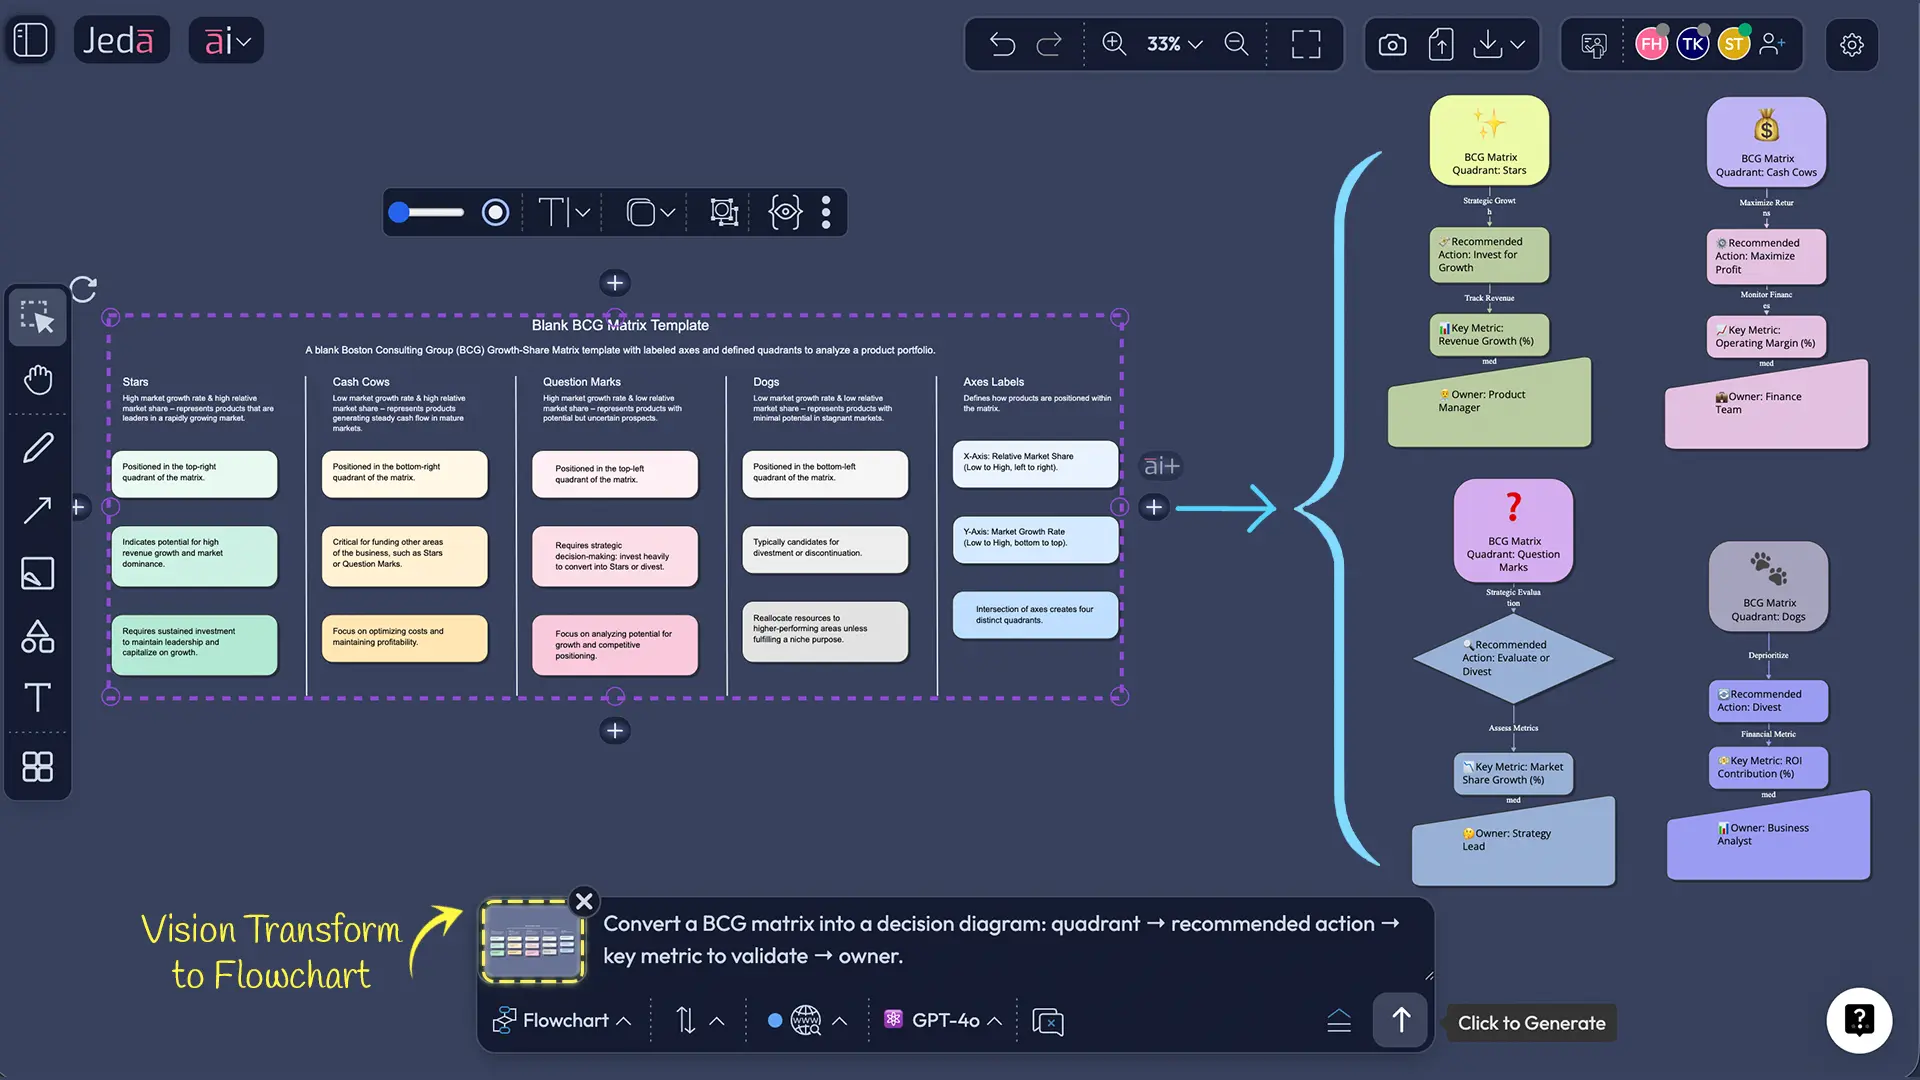Viewport: 1920px width, 1080px height.
Task: Open the templates grid tool
Action: (38, 767)
